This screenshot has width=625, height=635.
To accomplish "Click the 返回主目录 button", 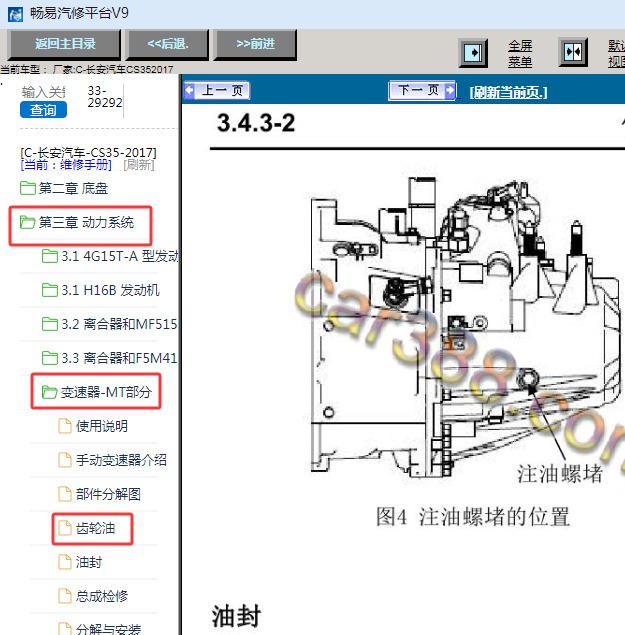I will pyautogui.click(x=65, y=44).
